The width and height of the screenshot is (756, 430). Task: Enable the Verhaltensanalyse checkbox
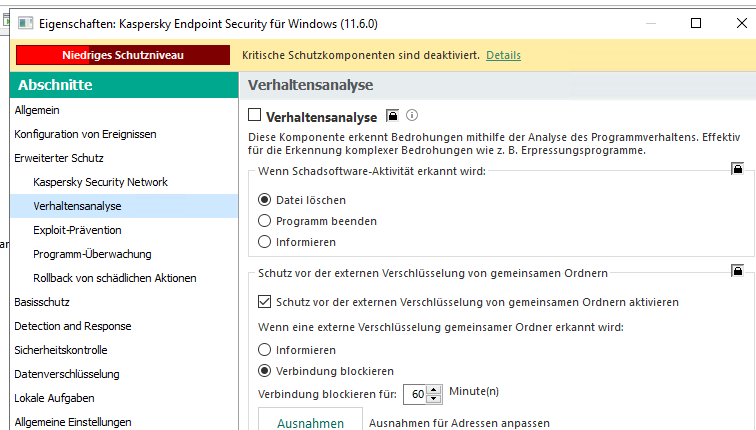(x=254, y=116)
